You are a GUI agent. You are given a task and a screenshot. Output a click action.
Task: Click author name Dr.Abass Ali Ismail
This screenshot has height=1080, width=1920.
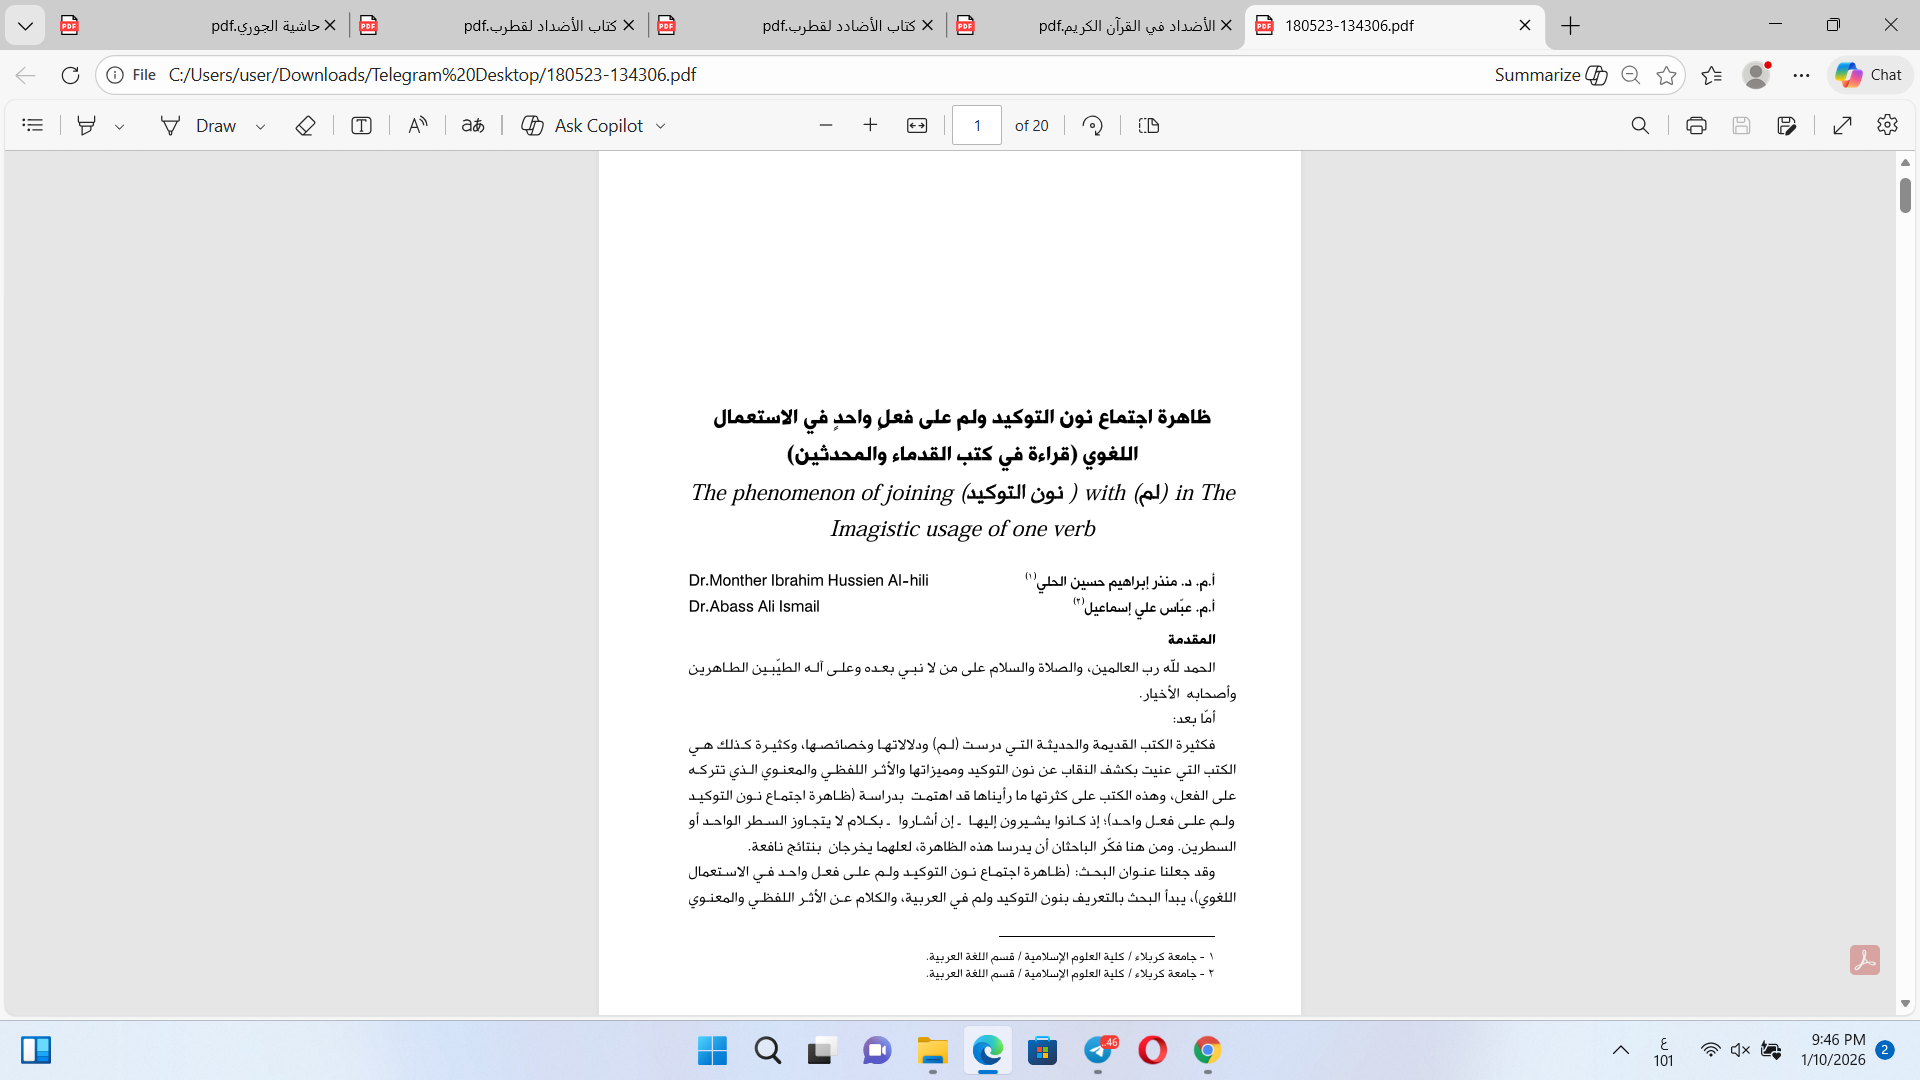point(754,606)
